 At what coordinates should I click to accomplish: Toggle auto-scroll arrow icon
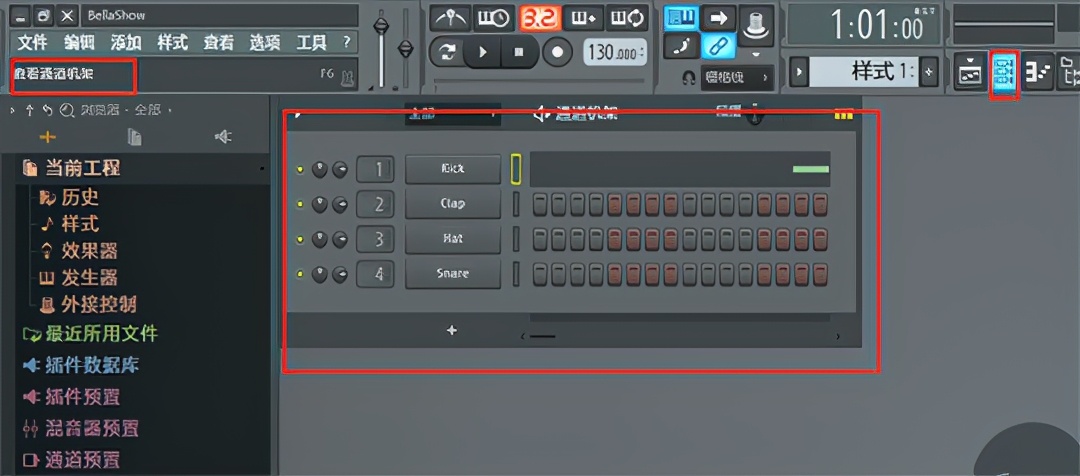click(x=718, y=18)
